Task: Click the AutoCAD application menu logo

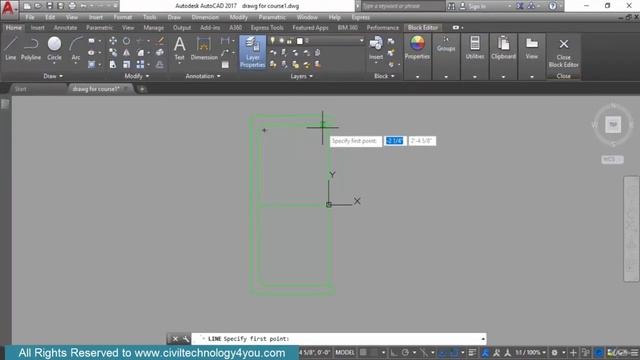Action: tap(8, 8)
